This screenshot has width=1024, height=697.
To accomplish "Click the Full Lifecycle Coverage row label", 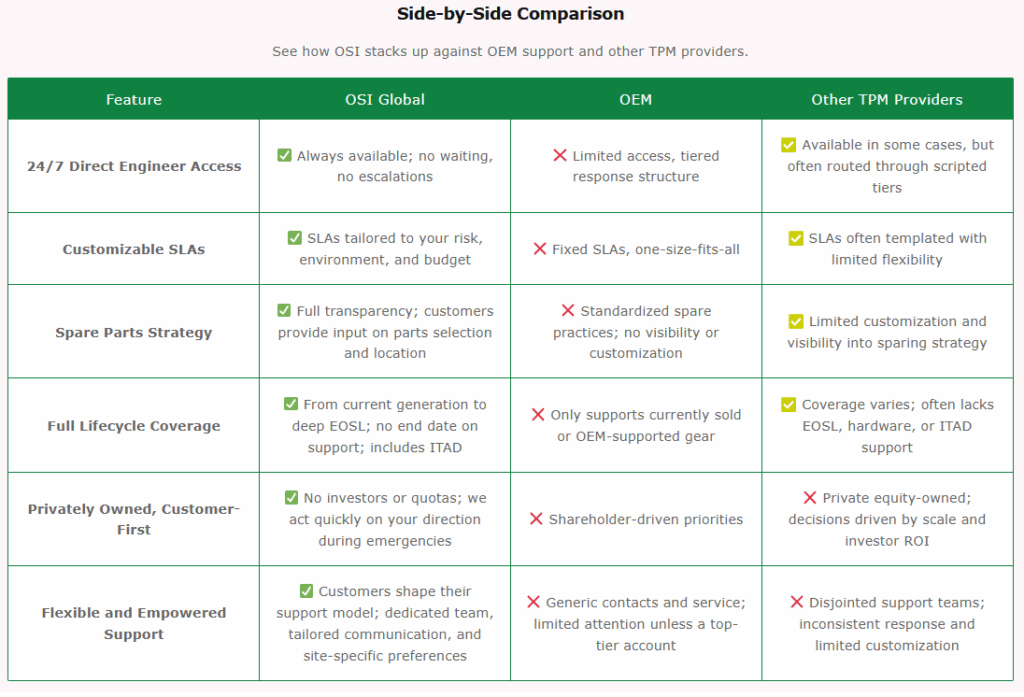I will coord(134,426).
